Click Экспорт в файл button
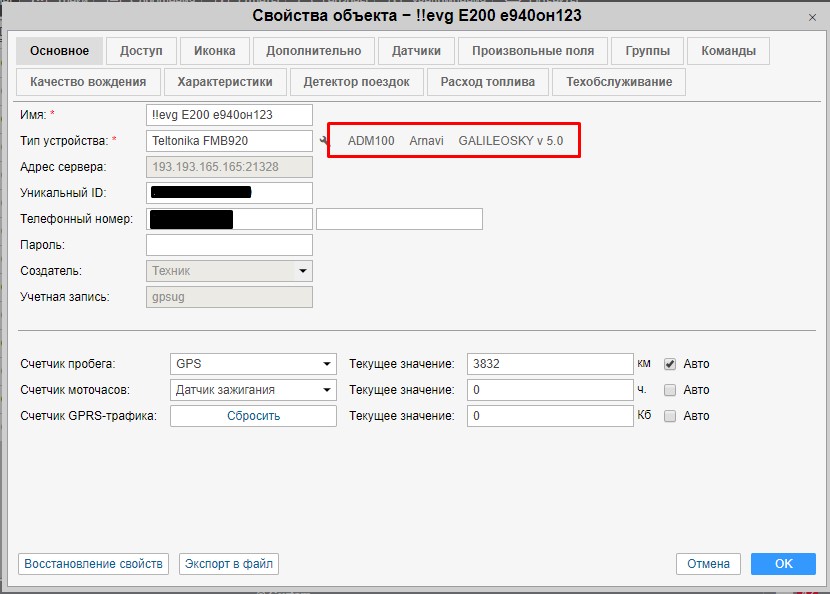Image resolution: width=830 pixels, height=594 pixels. point(229,564)
